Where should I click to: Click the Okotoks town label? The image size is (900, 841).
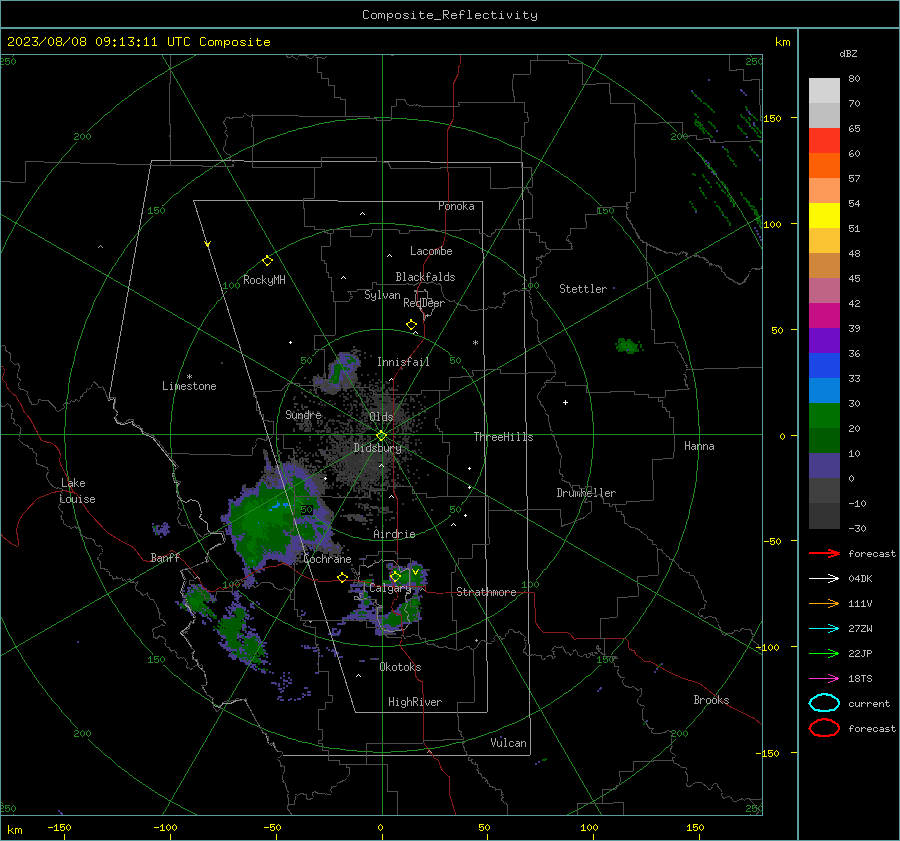coord(400,667)
